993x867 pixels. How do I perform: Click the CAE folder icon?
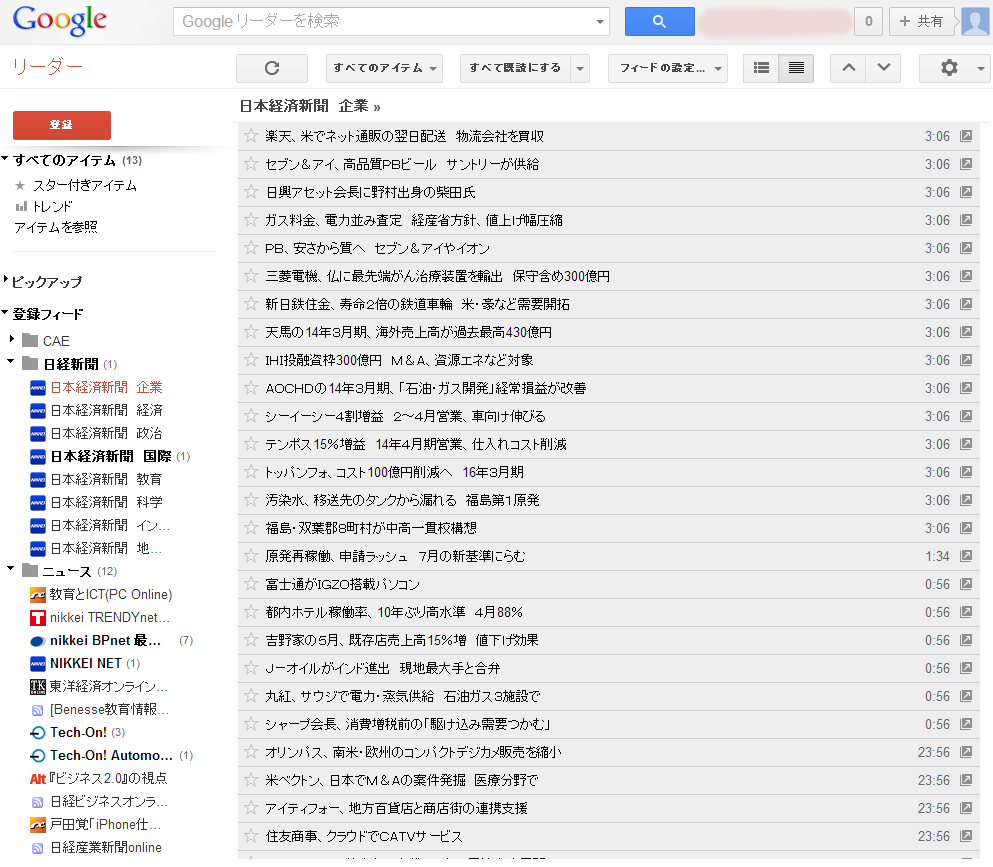[30, 341]
